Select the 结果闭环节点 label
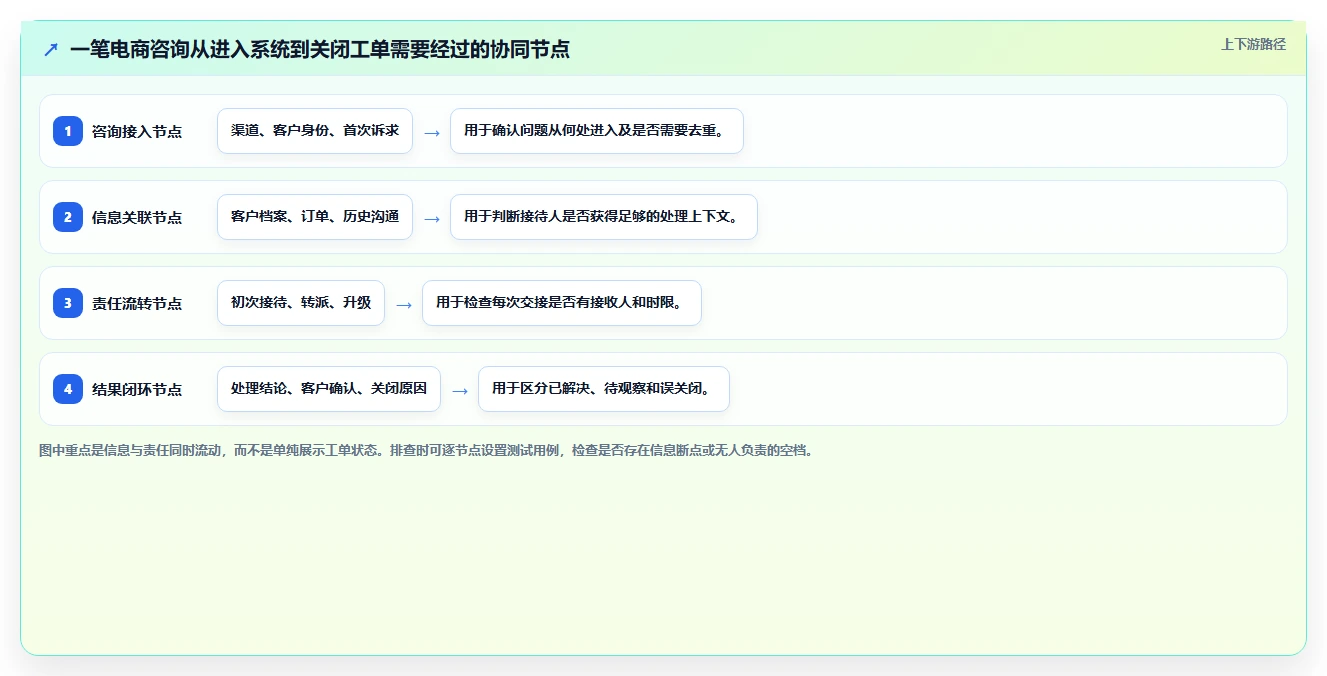This screenshot has height=676, width=1327. (137, 389)
